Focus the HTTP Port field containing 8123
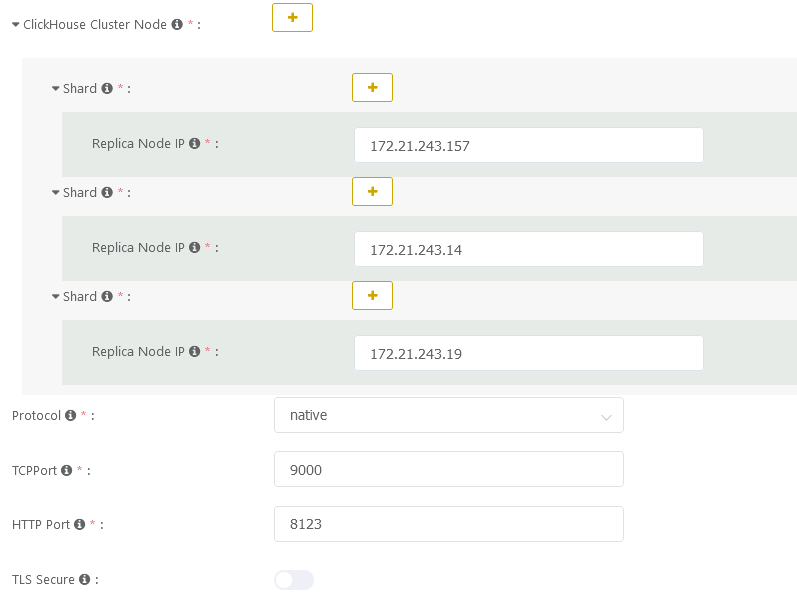This screenshot has width=797, height=600. tap(449, 524)
